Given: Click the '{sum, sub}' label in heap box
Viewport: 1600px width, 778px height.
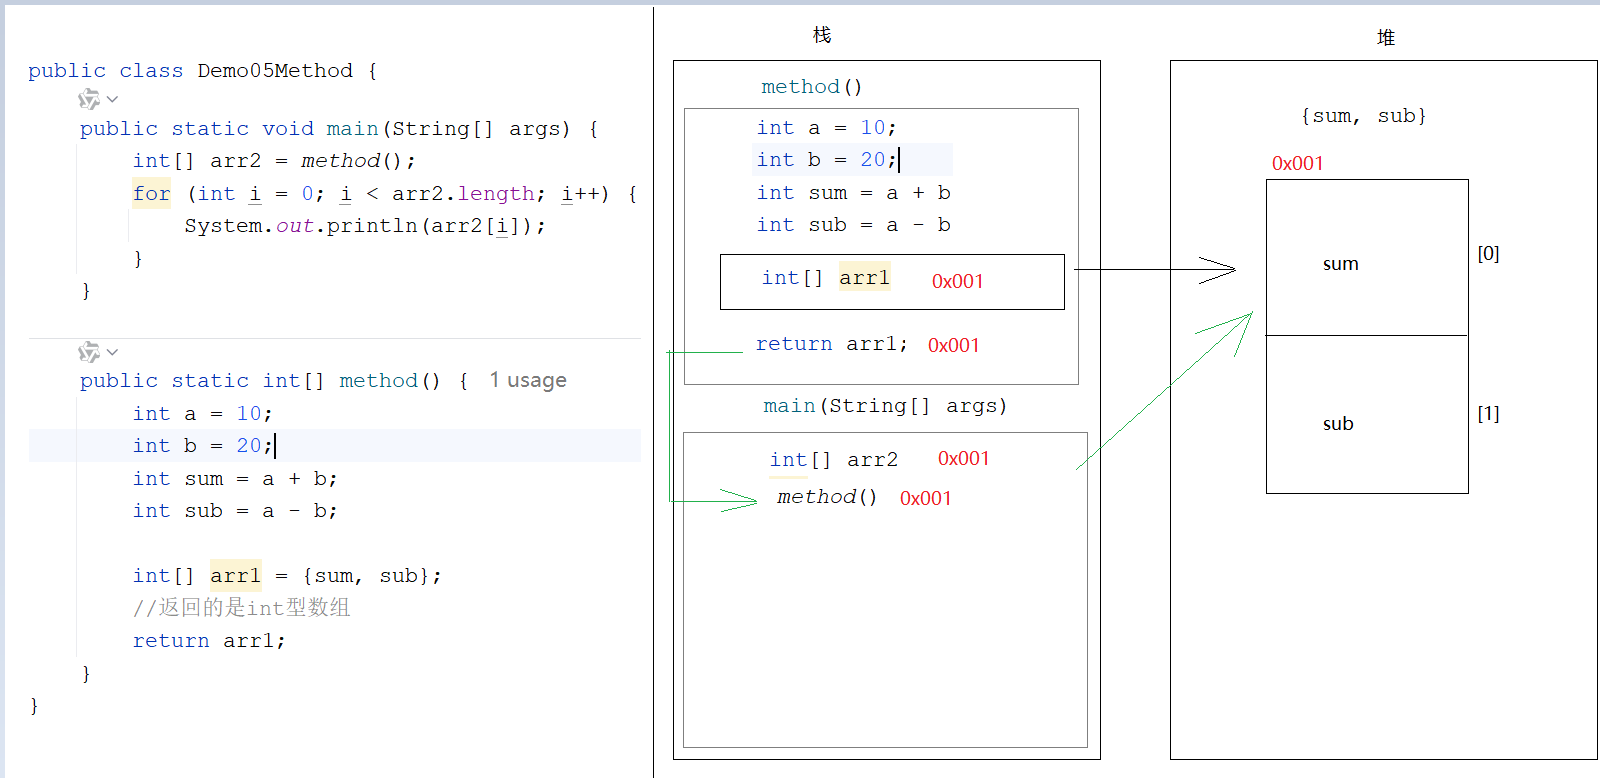Looking at the screenshot, I should pyautogui.click(x=1363, y=116).
